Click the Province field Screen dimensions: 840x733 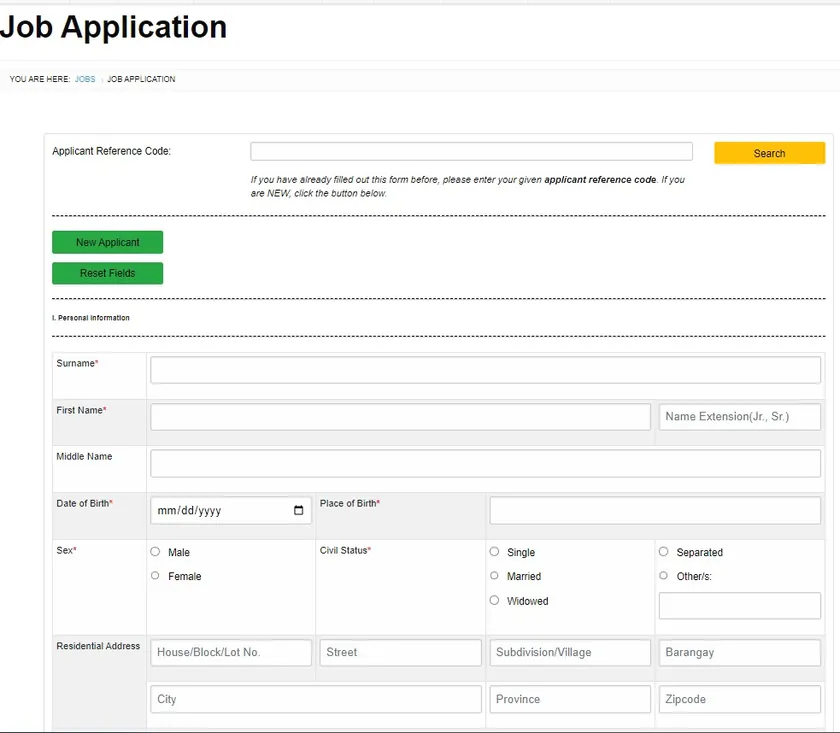tap(570, 699)
